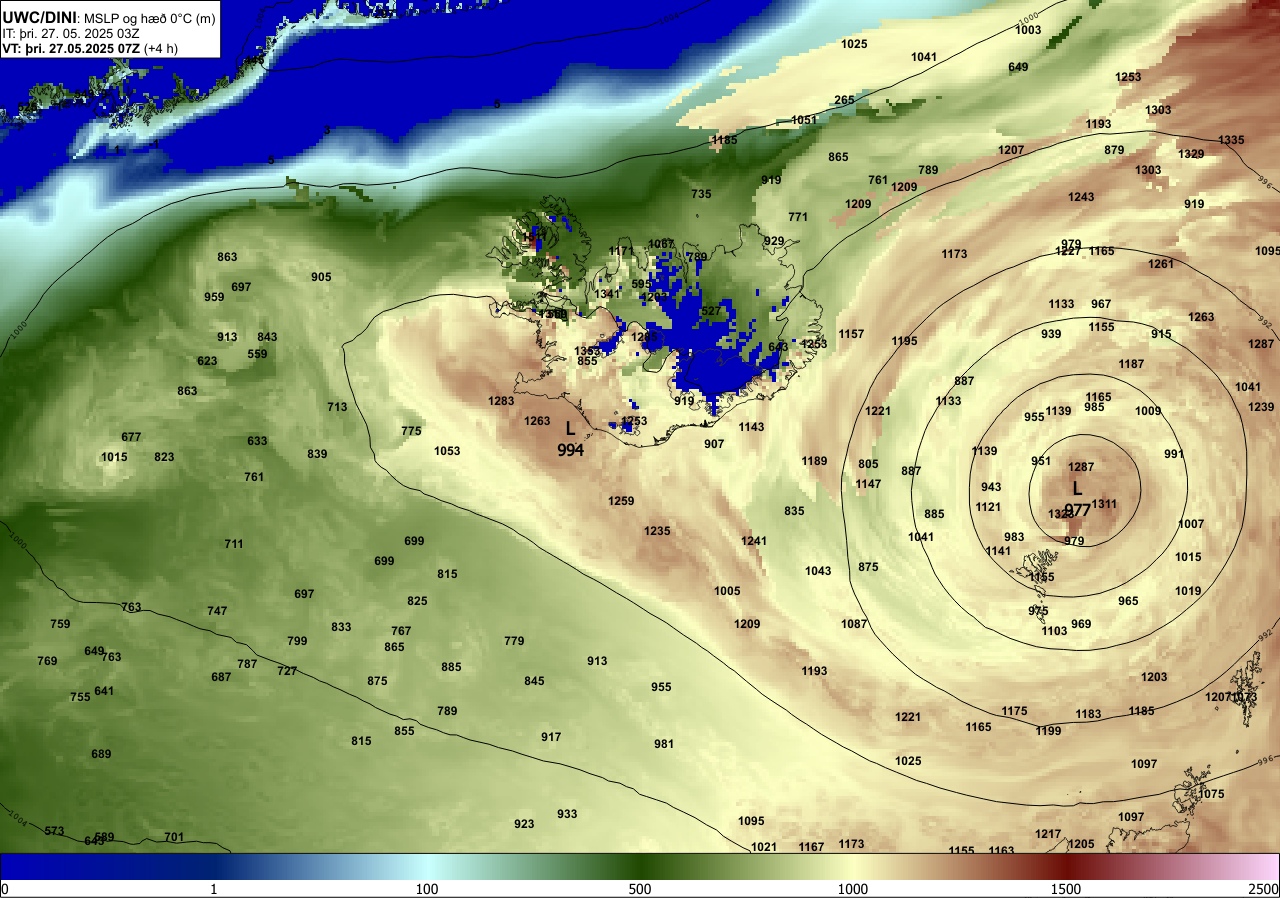Click the value 799 in the map

click(x=297, y=641)
